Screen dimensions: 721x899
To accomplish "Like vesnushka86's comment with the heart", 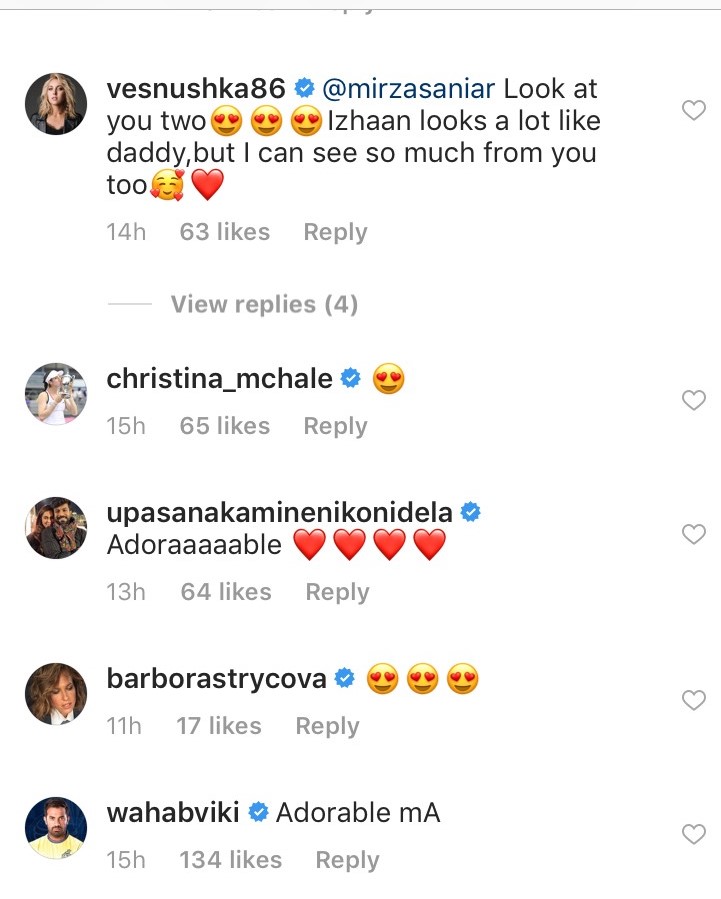I will point(693,111).
